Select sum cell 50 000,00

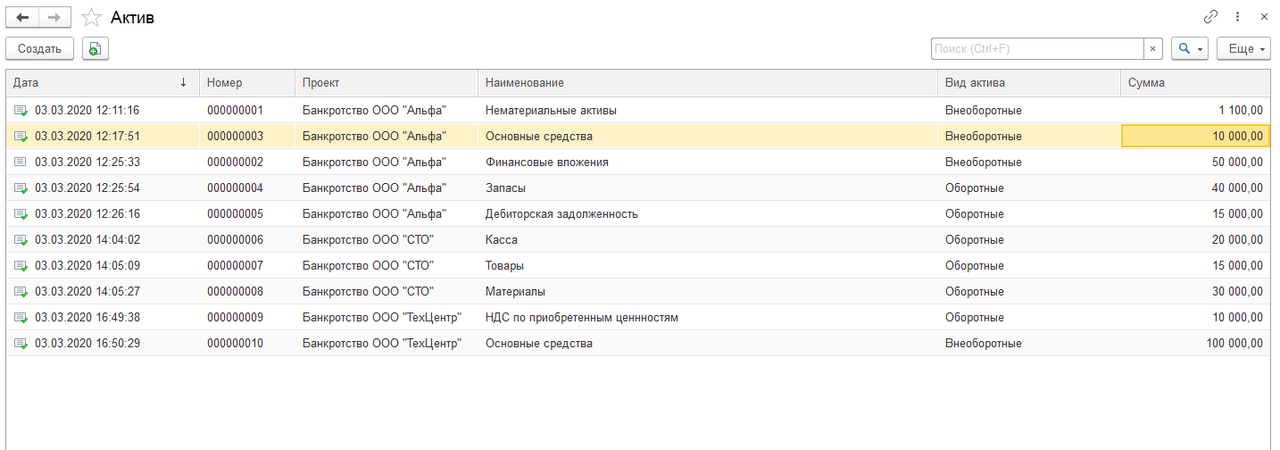pos(1195,162)
